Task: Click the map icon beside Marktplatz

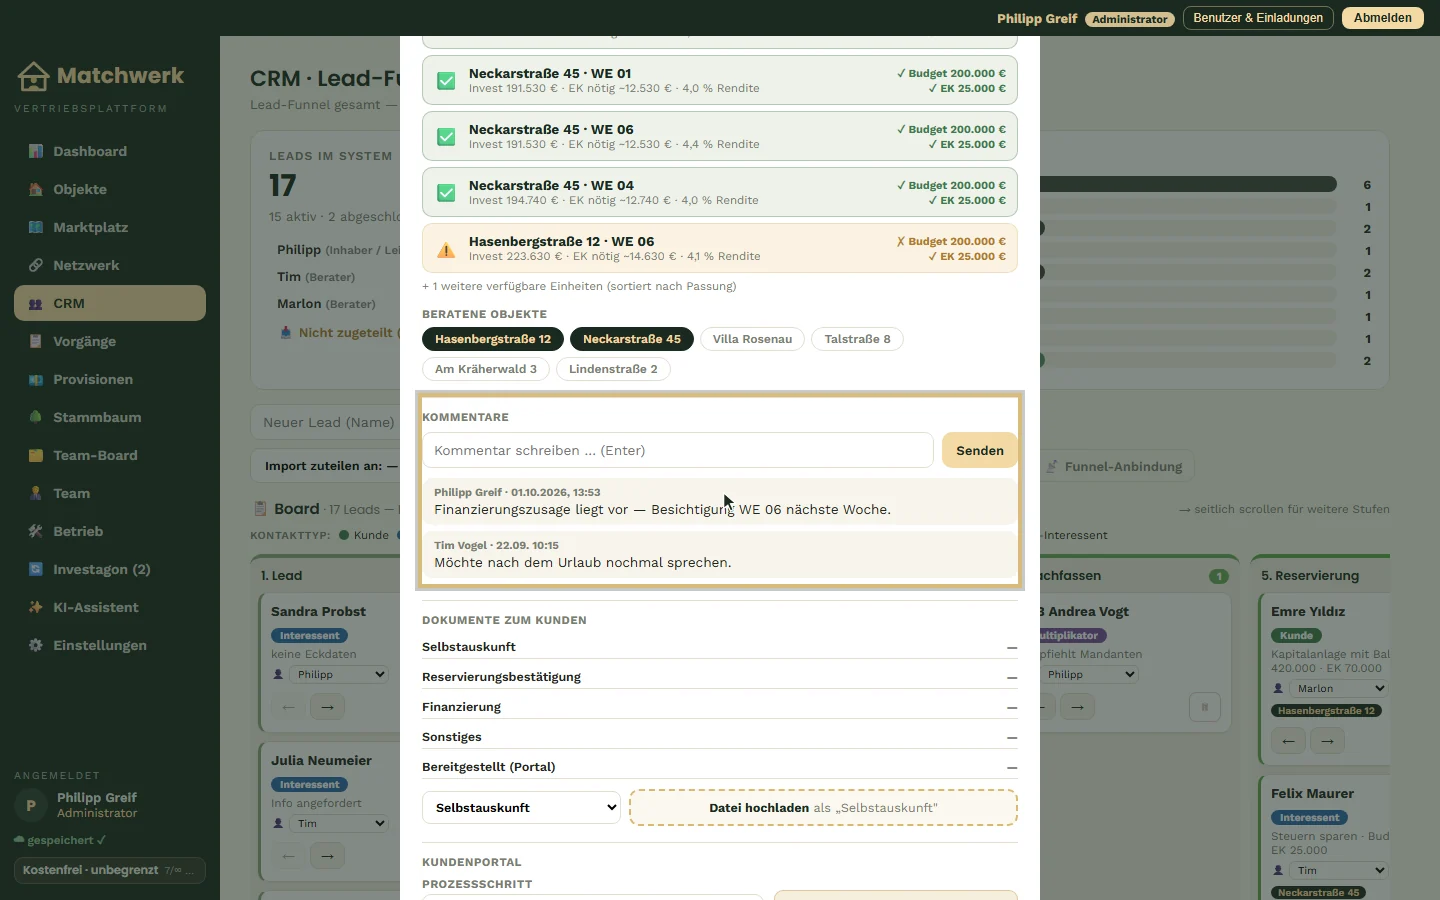Action: pos(36,227)
